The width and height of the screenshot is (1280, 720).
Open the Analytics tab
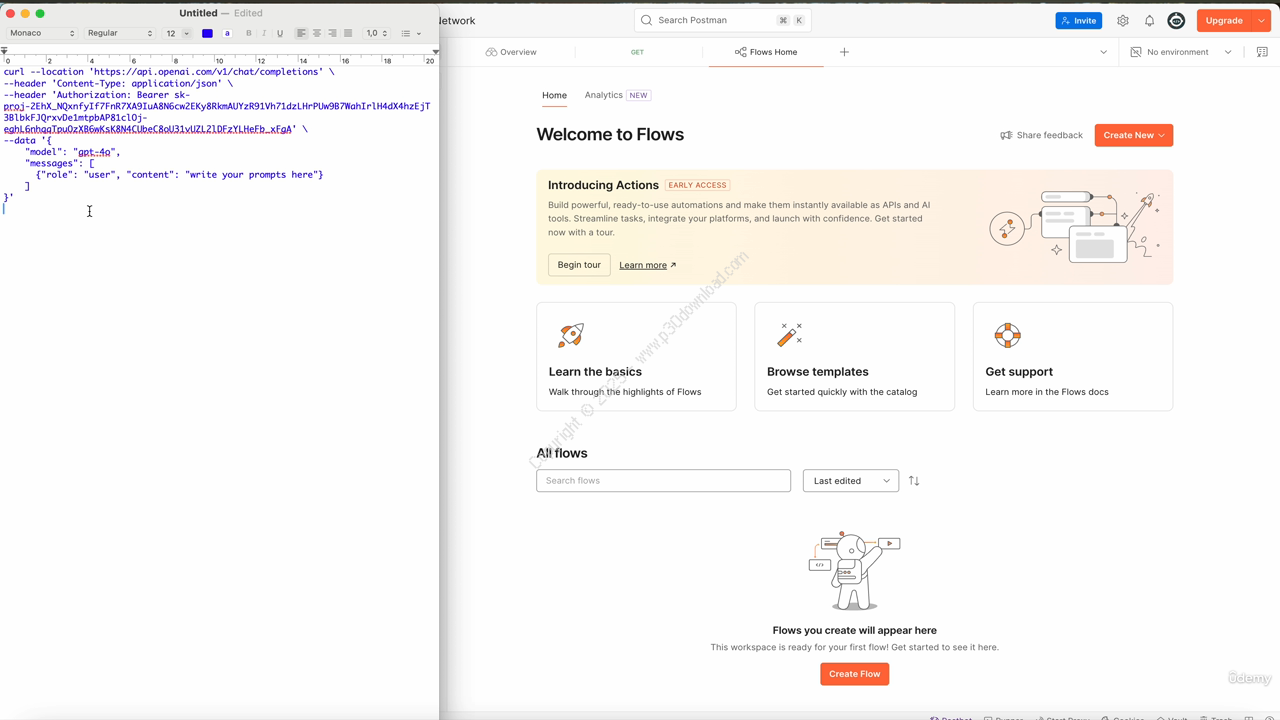603,95
